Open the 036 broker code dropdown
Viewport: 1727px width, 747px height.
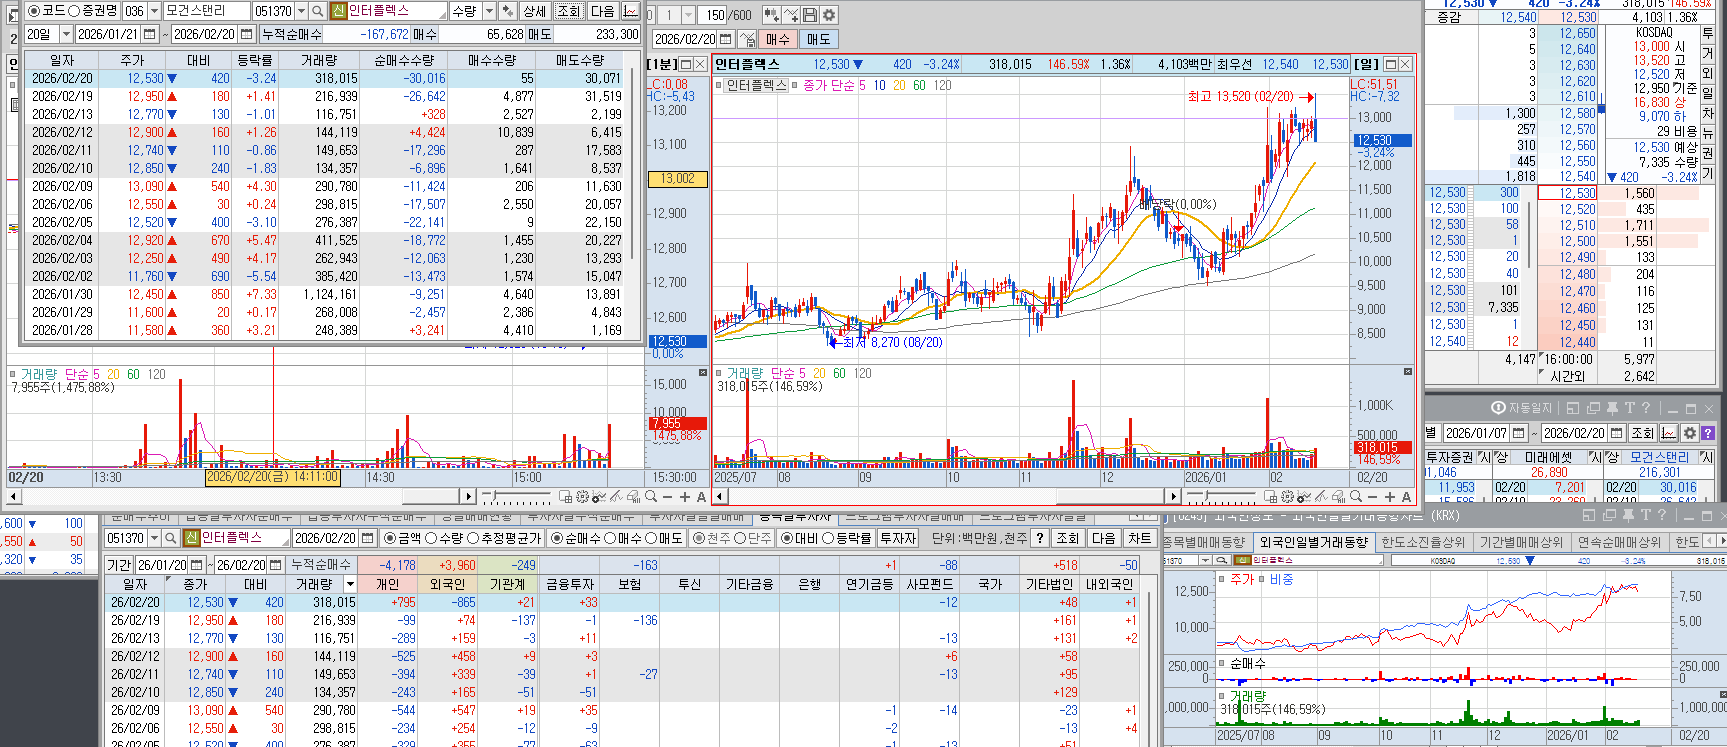click(154, 11)
